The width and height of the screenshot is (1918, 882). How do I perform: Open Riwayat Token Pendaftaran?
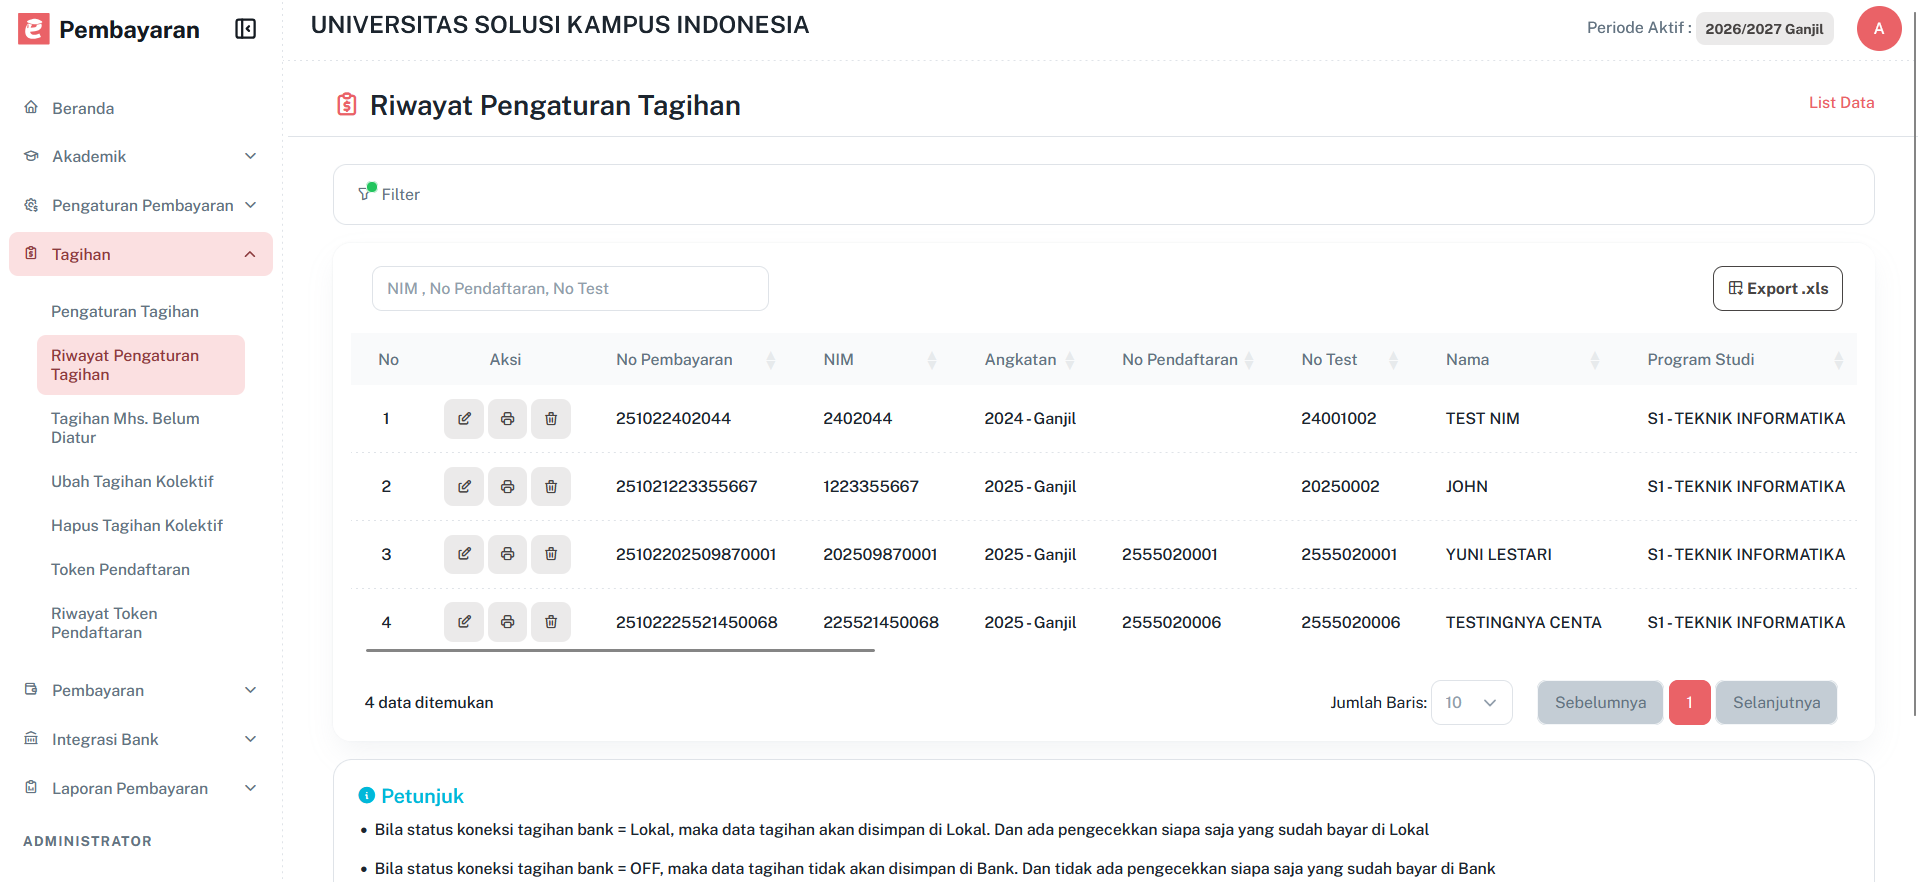pos(104,623)
